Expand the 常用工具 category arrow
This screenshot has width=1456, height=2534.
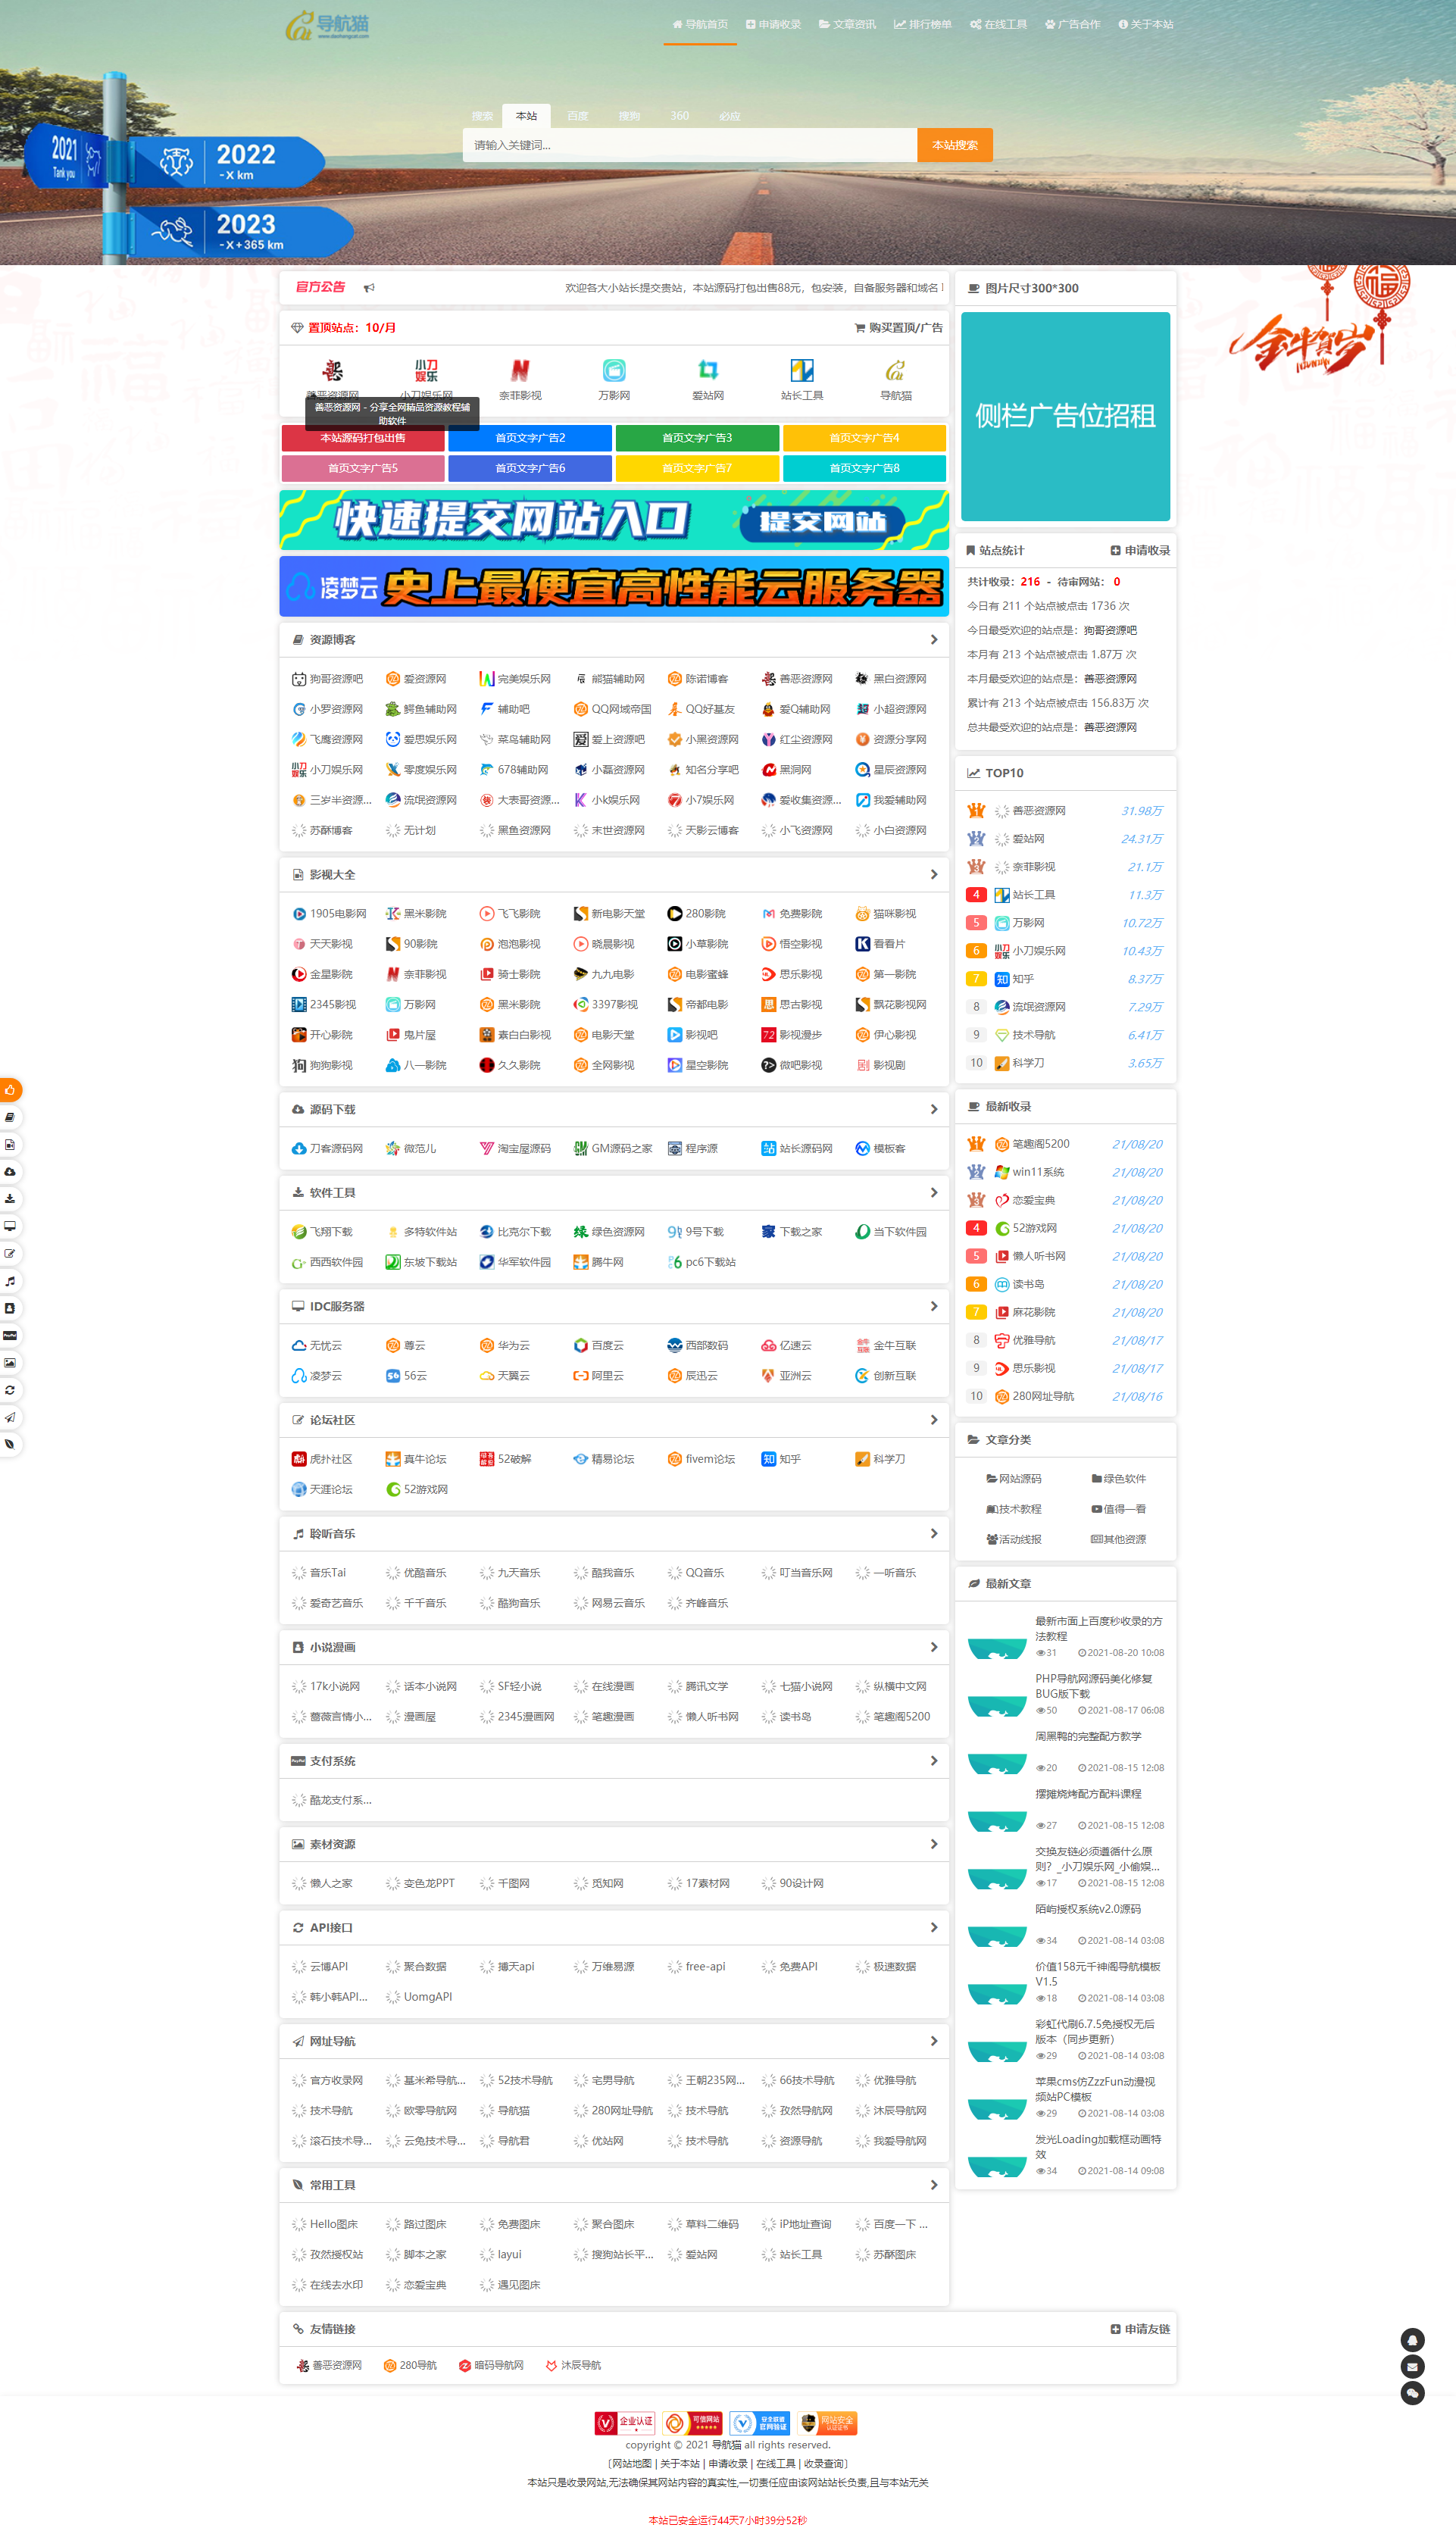[934, 2186]
